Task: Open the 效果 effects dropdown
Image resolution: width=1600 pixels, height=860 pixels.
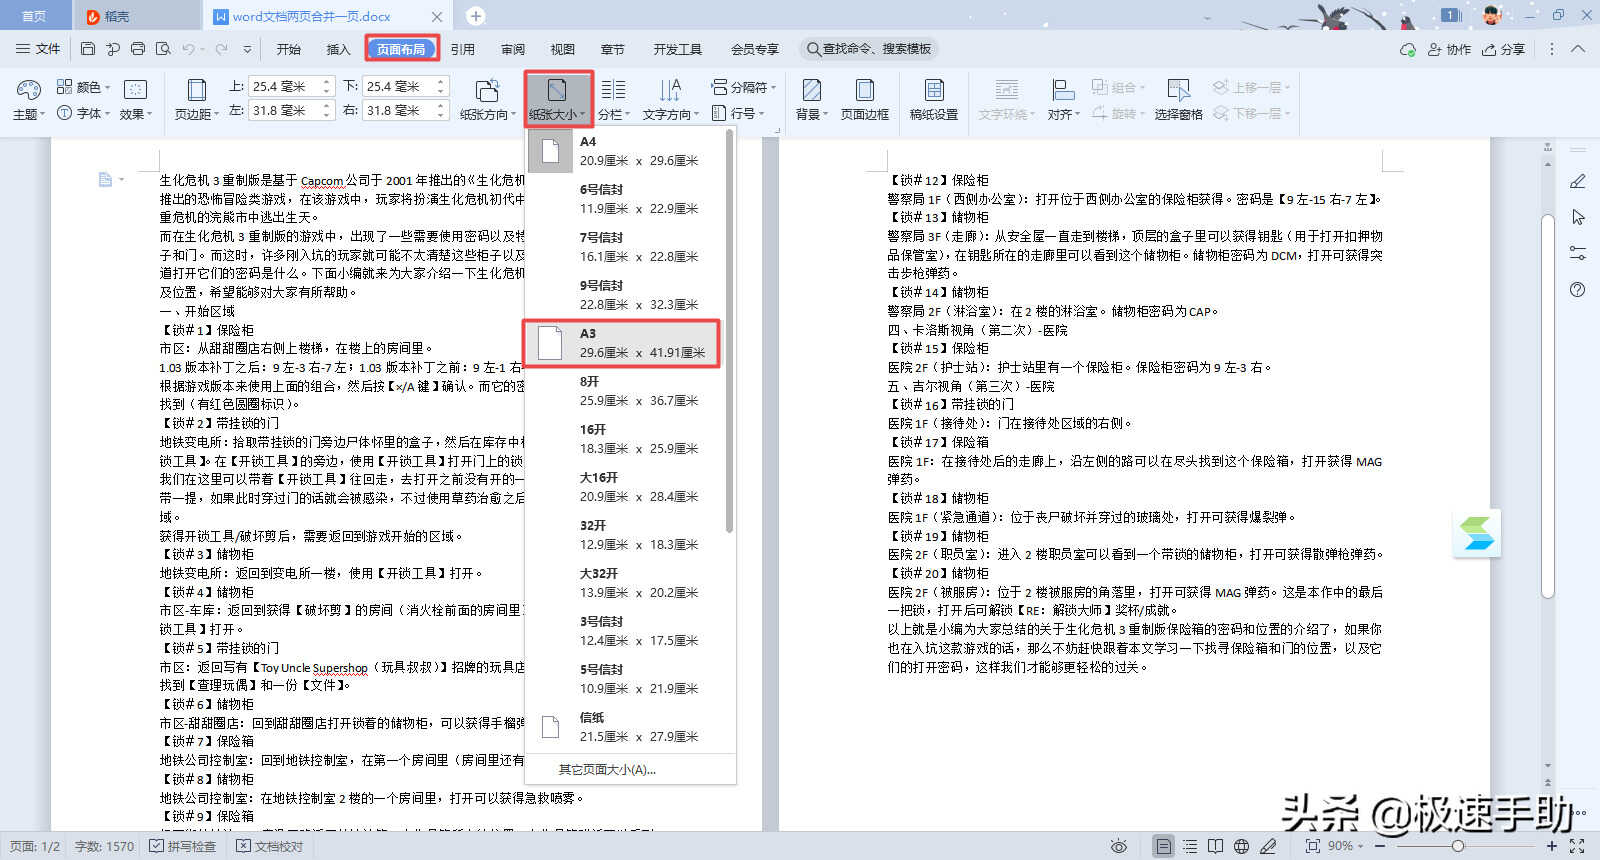Action: [136, 100]
